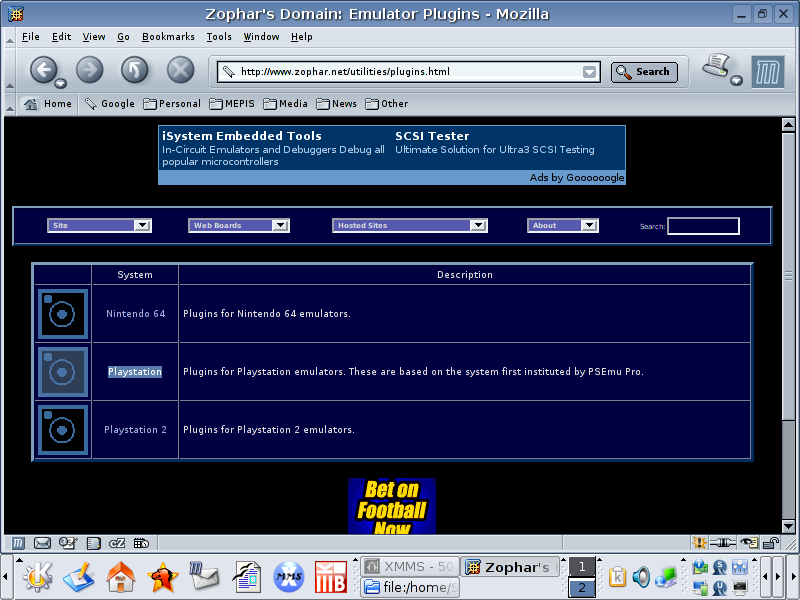Screen dimensions: 800x600
Task: Click the Print icon in the toolbar
Action: pyautogui.click(x=716, y=68)
